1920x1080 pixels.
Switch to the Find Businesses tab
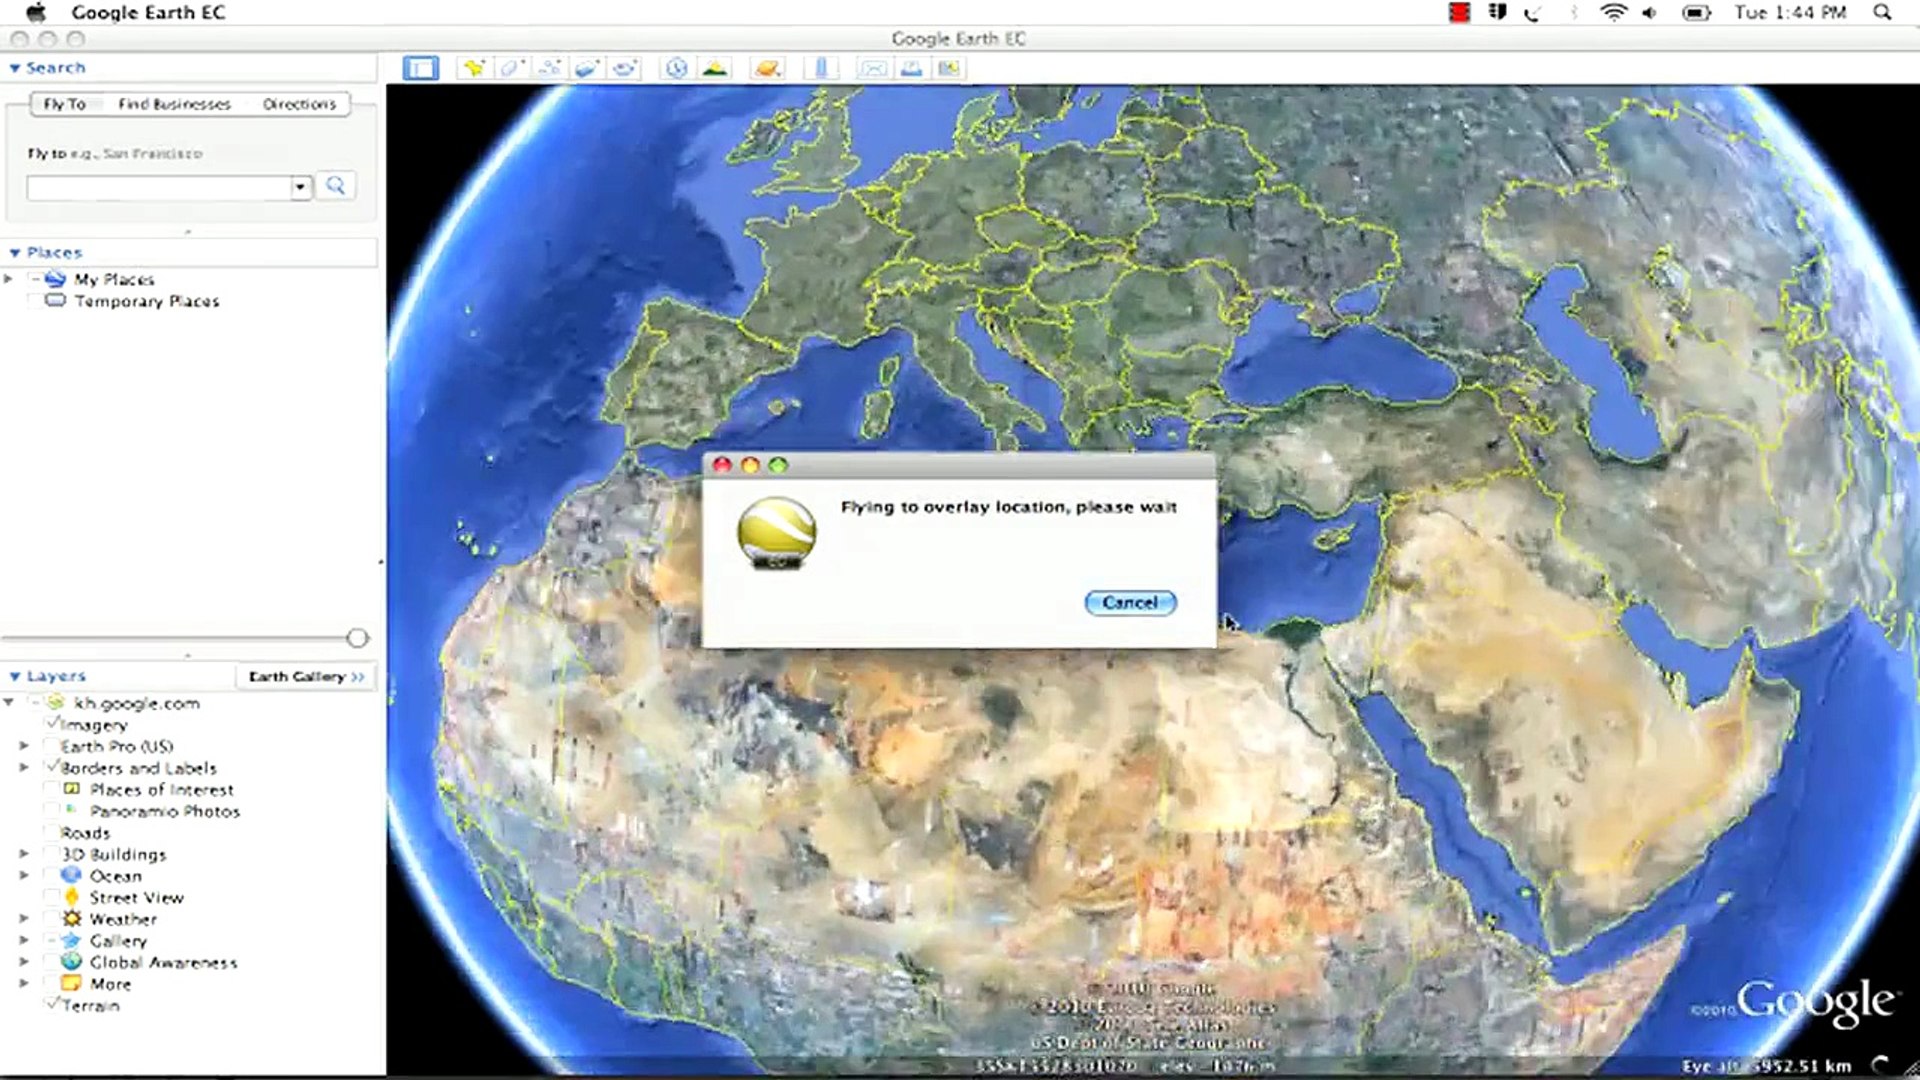tap(174, 104)
